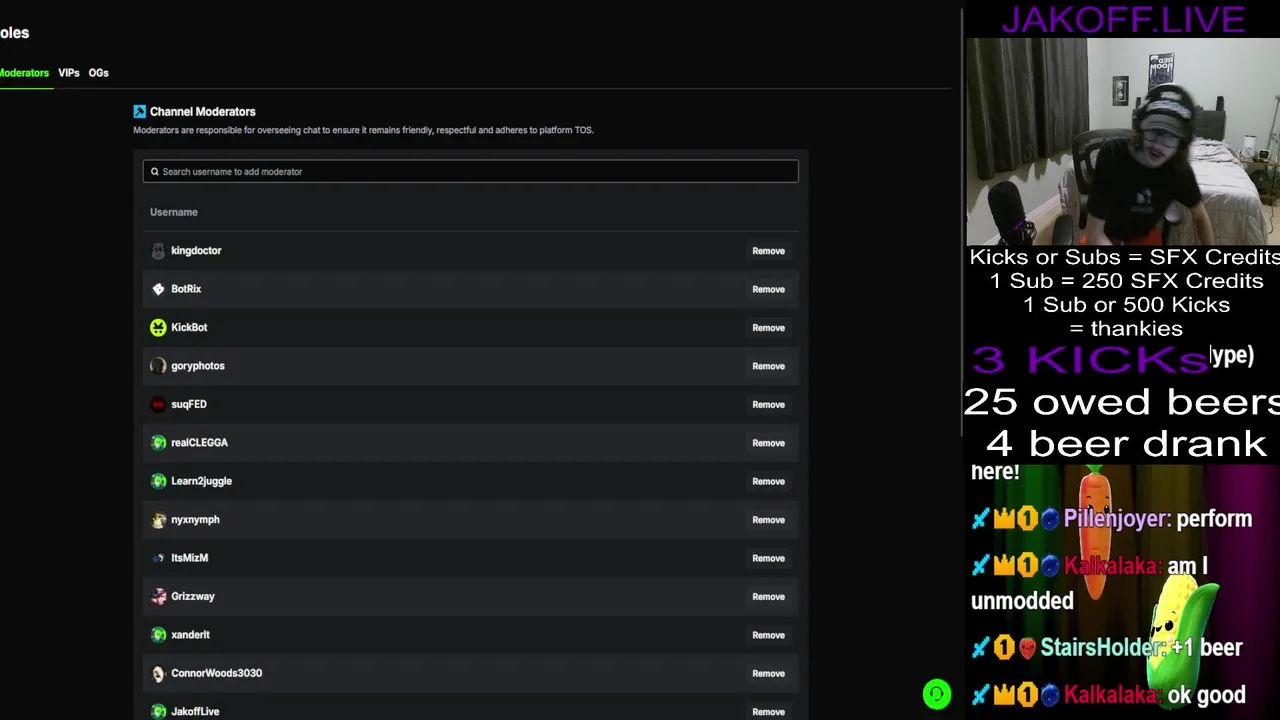
Task: Switch to the Moderators tab
Action: 24,73
